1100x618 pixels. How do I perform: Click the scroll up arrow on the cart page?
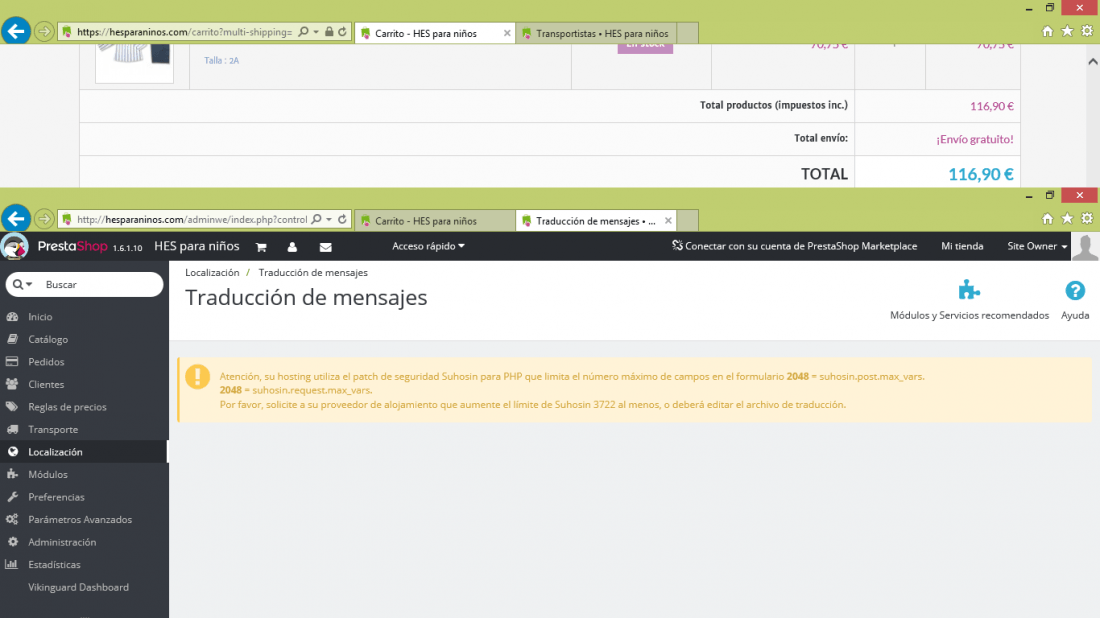point(1092,62)
